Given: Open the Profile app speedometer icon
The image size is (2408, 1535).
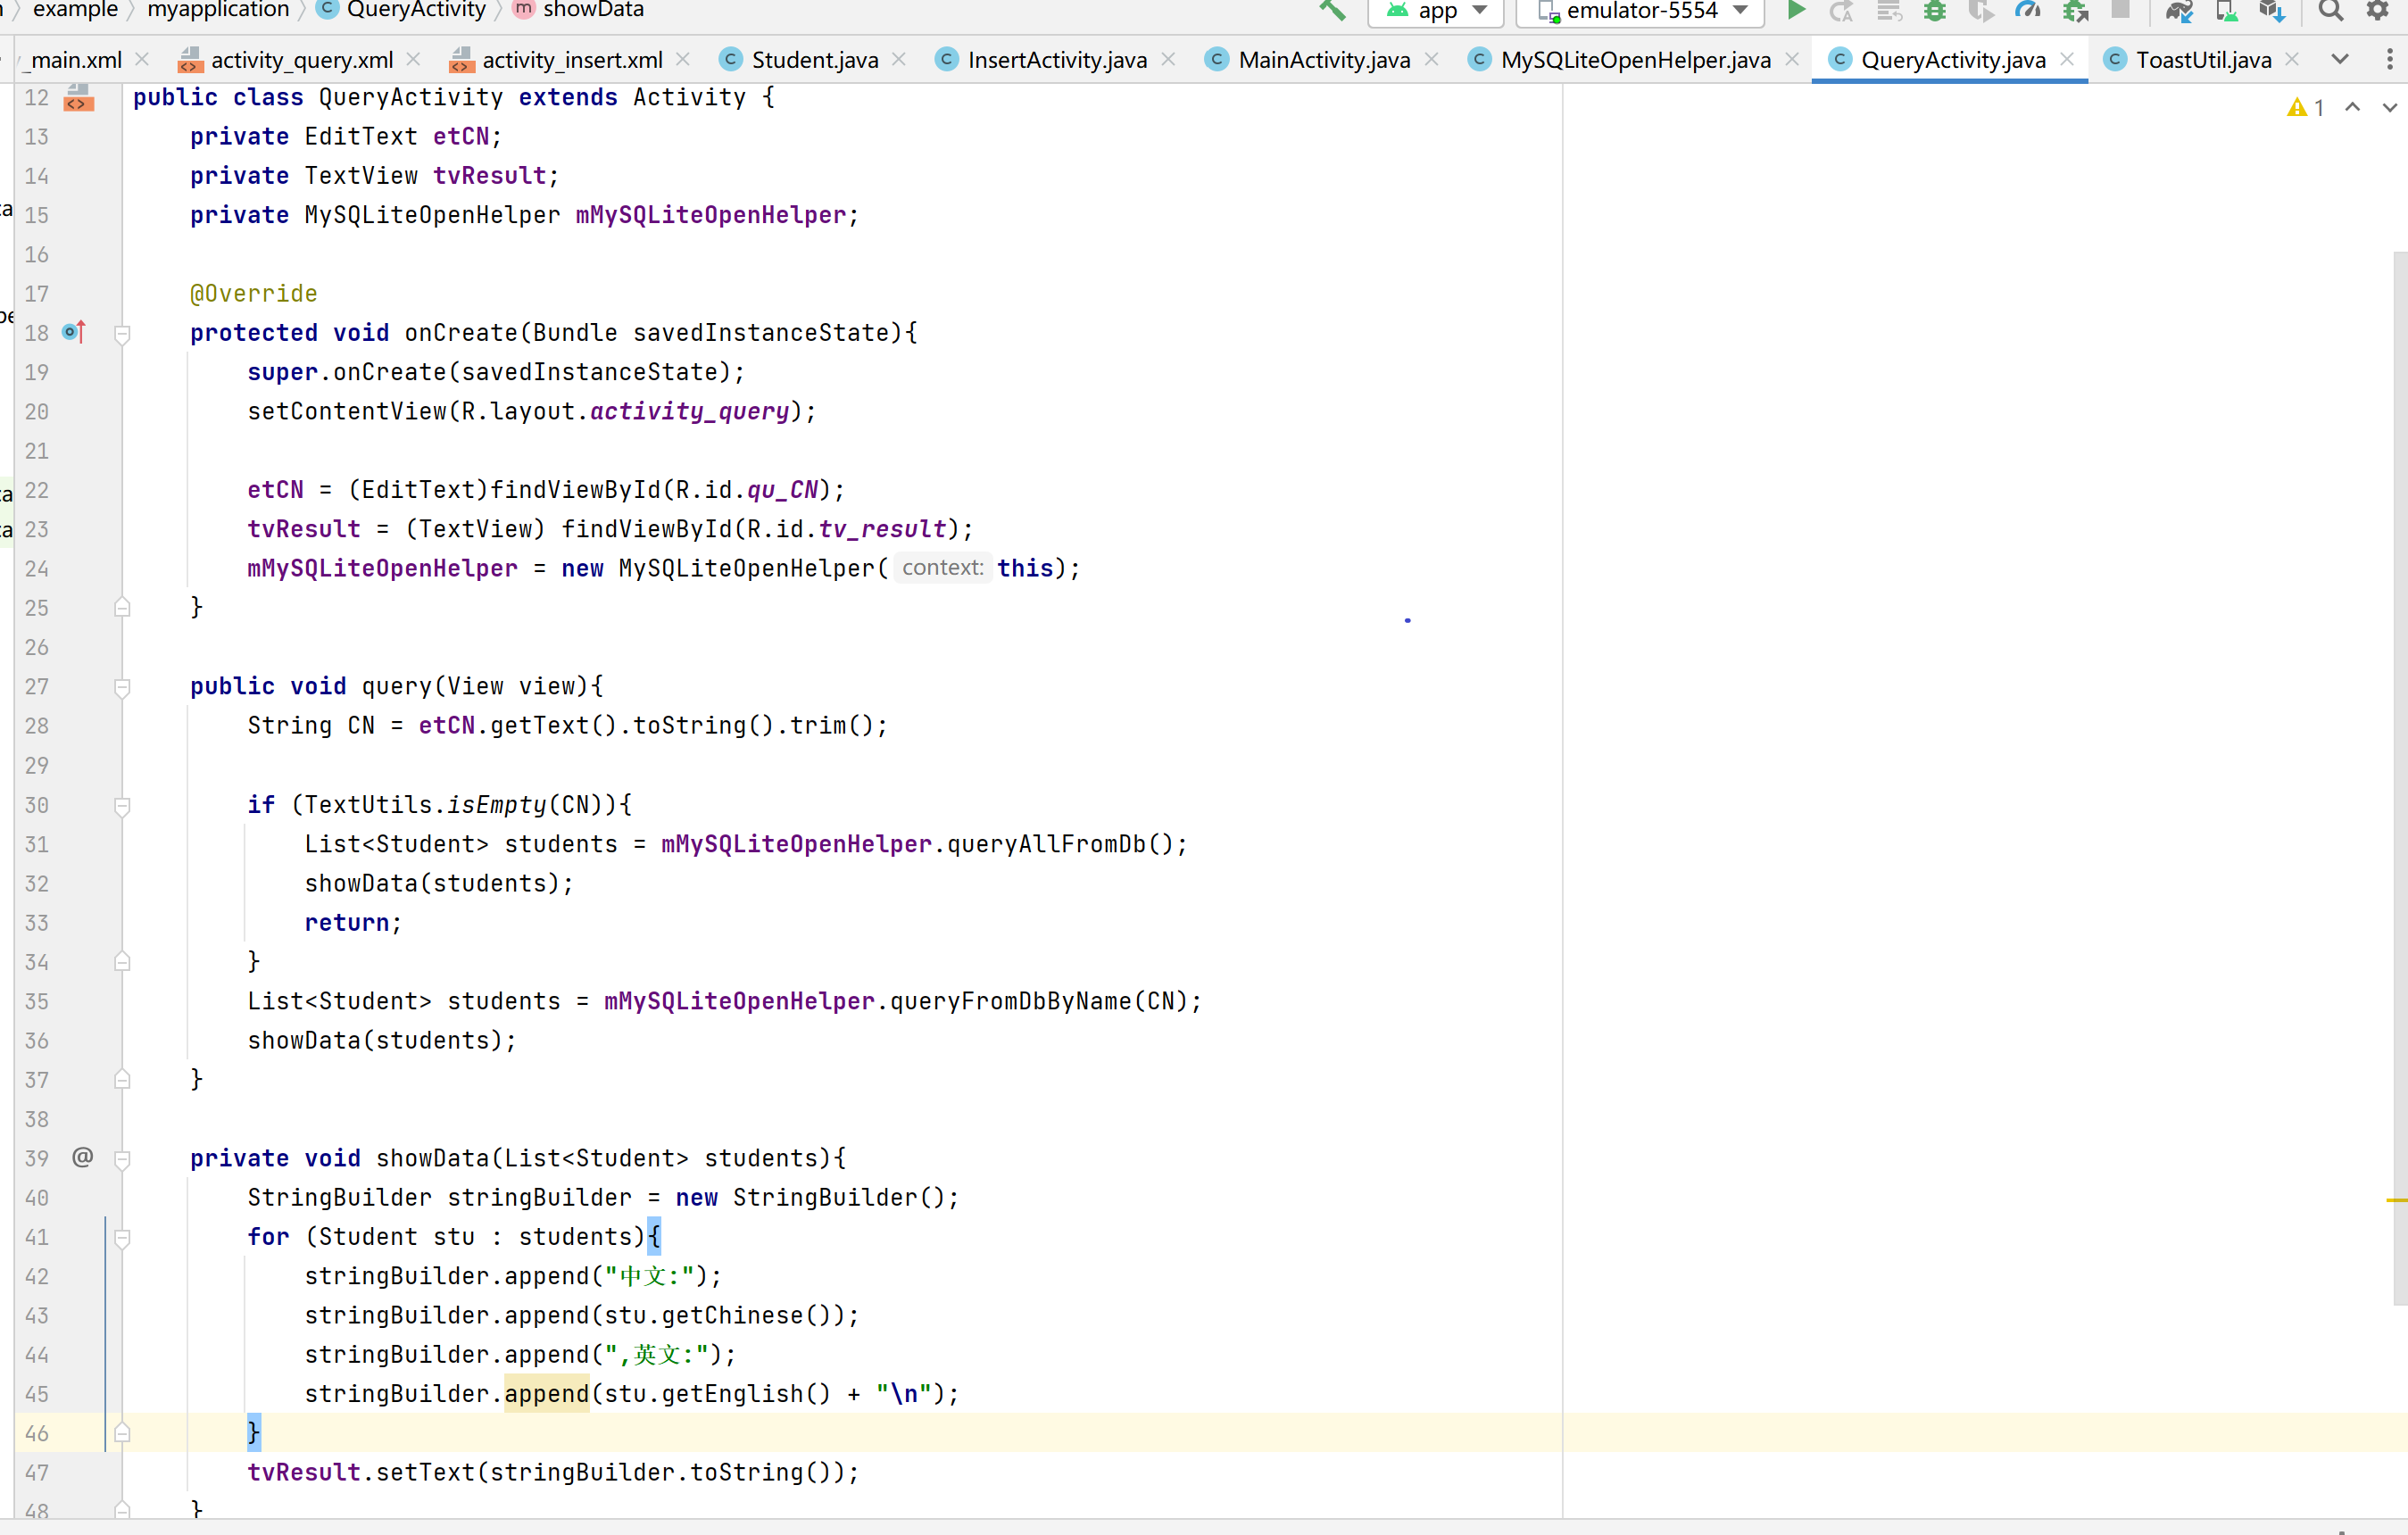Looking at the screenshot, I should (x=2027, y=11).
